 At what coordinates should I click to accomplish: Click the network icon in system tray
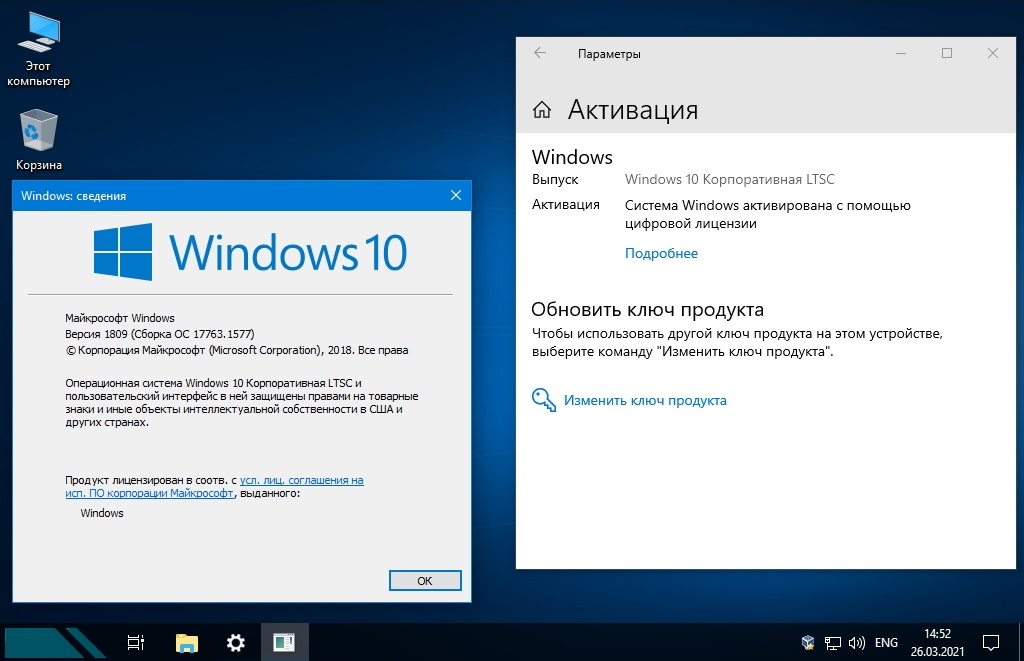click(833, 643)
